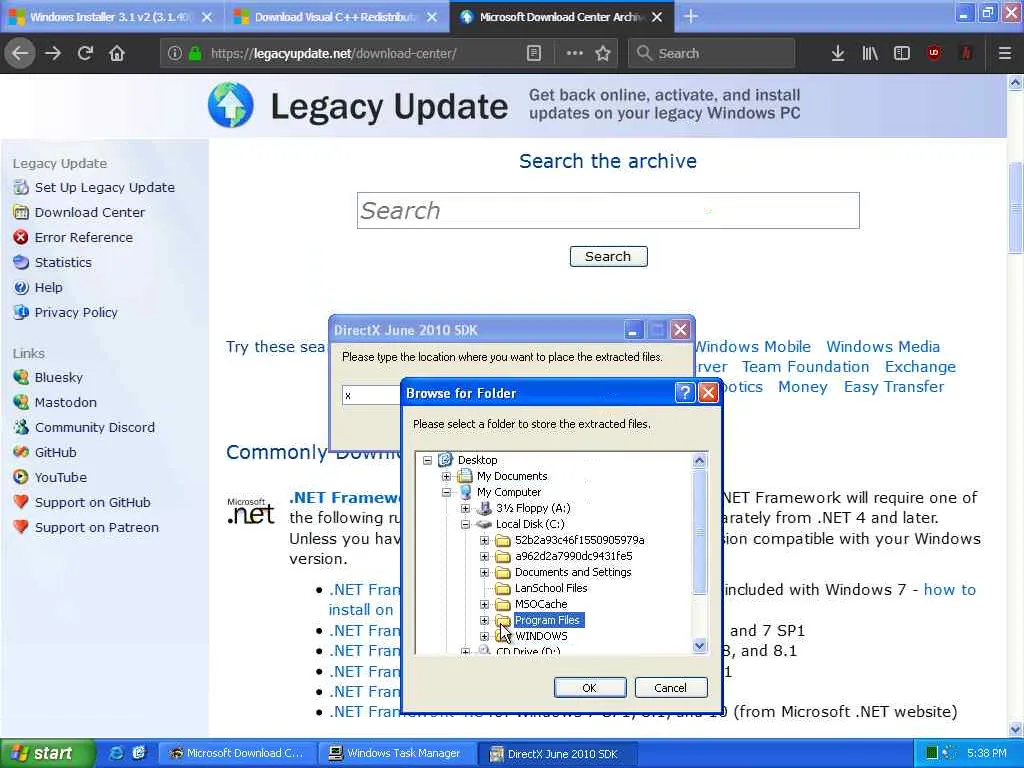Expand the 3½ Floppy (A:) node
This screenshot has height=768, width=1024.
465,508
